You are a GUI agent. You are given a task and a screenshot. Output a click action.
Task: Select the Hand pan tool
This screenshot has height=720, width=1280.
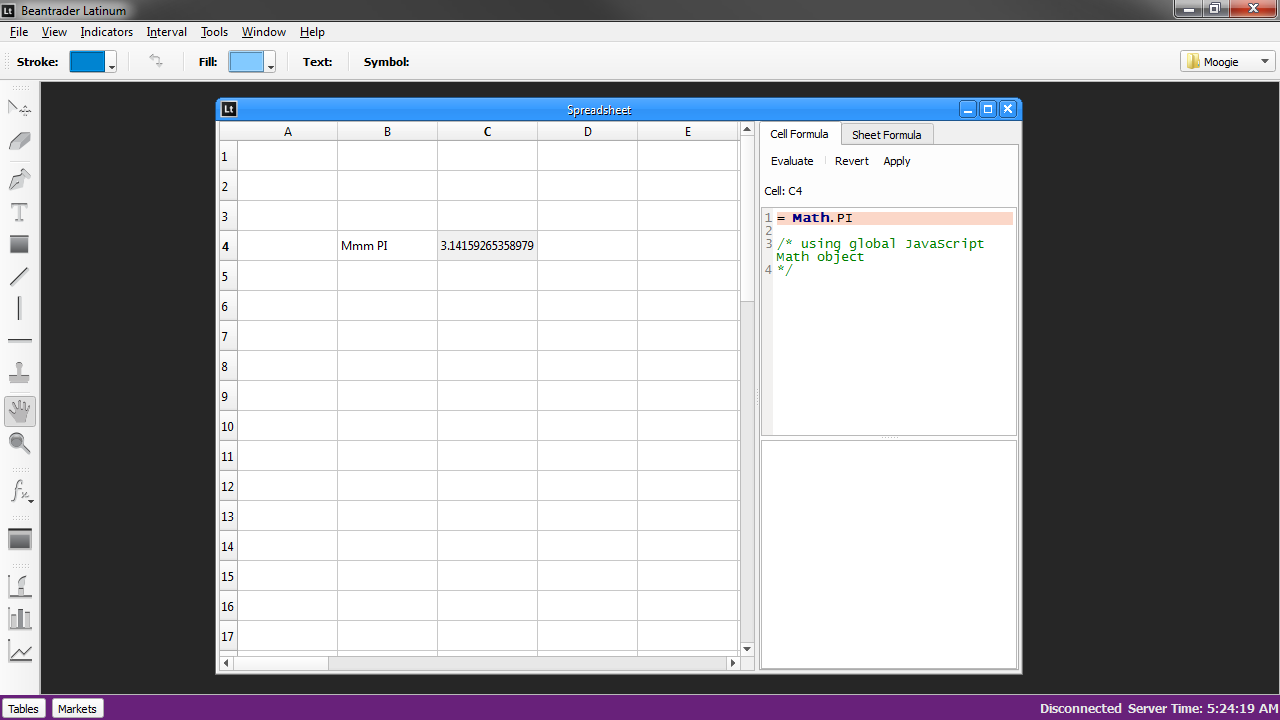pos(20,411)
